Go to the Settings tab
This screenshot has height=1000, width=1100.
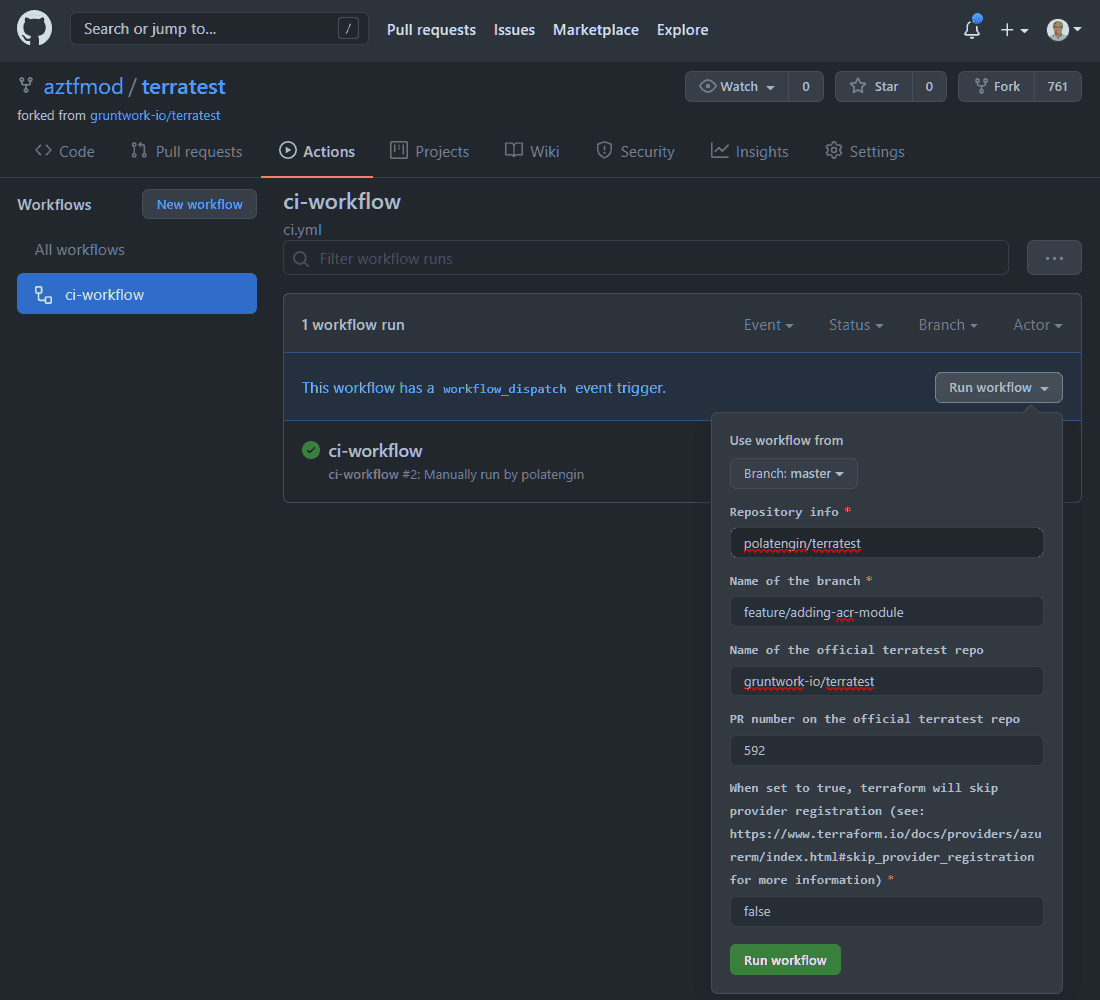coord(864,152)
